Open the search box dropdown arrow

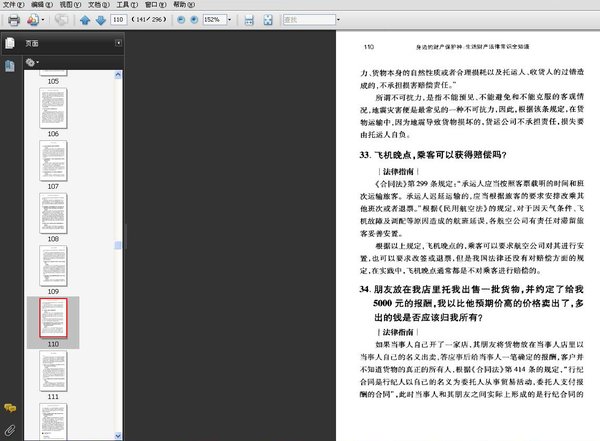coord(336,20)
